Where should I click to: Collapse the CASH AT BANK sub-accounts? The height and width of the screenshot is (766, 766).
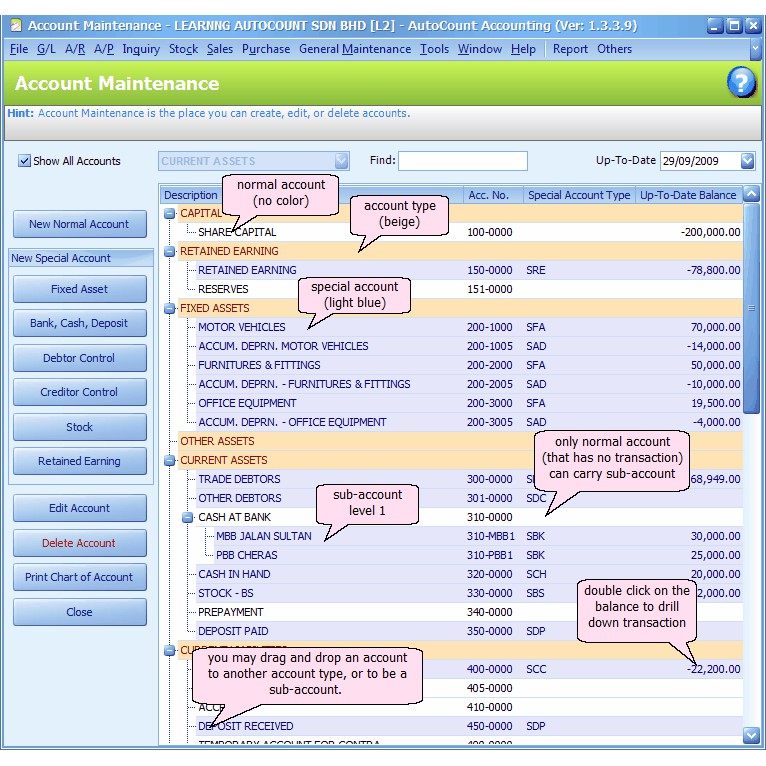[187, 517]
